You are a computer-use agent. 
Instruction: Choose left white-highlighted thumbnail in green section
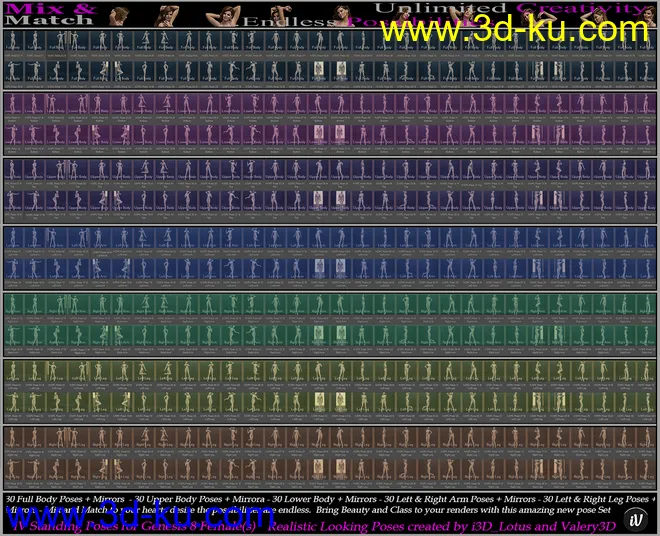pos(320,333)
